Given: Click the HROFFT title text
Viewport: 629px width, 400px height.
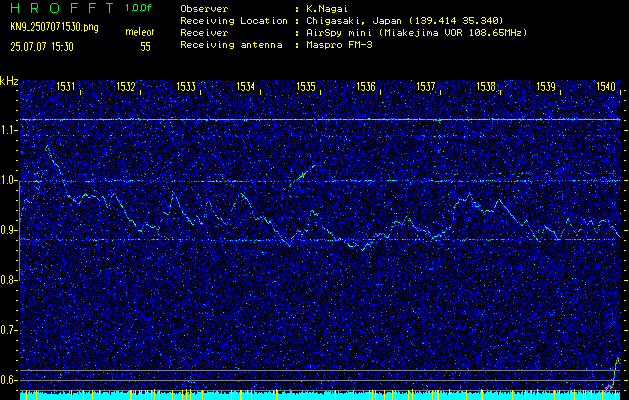Looking at the screenshot, I should pos(62,8).
